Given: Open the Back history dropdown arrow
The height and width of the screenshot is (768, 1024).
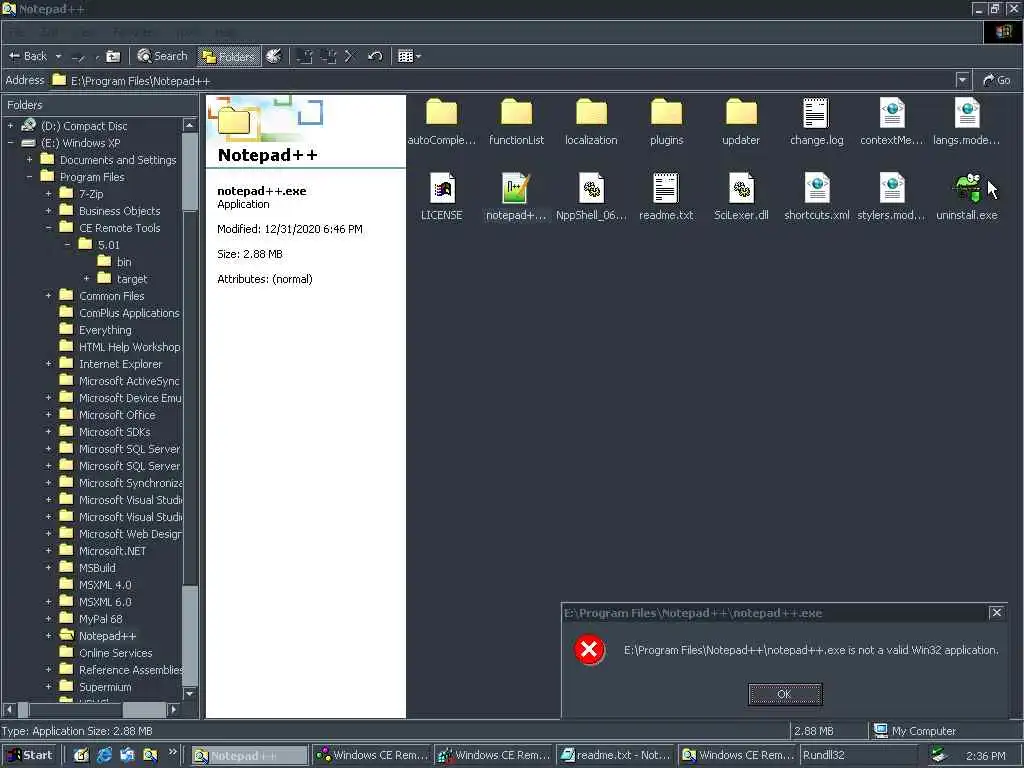Looking at the screenshot, I should (58, 57).
